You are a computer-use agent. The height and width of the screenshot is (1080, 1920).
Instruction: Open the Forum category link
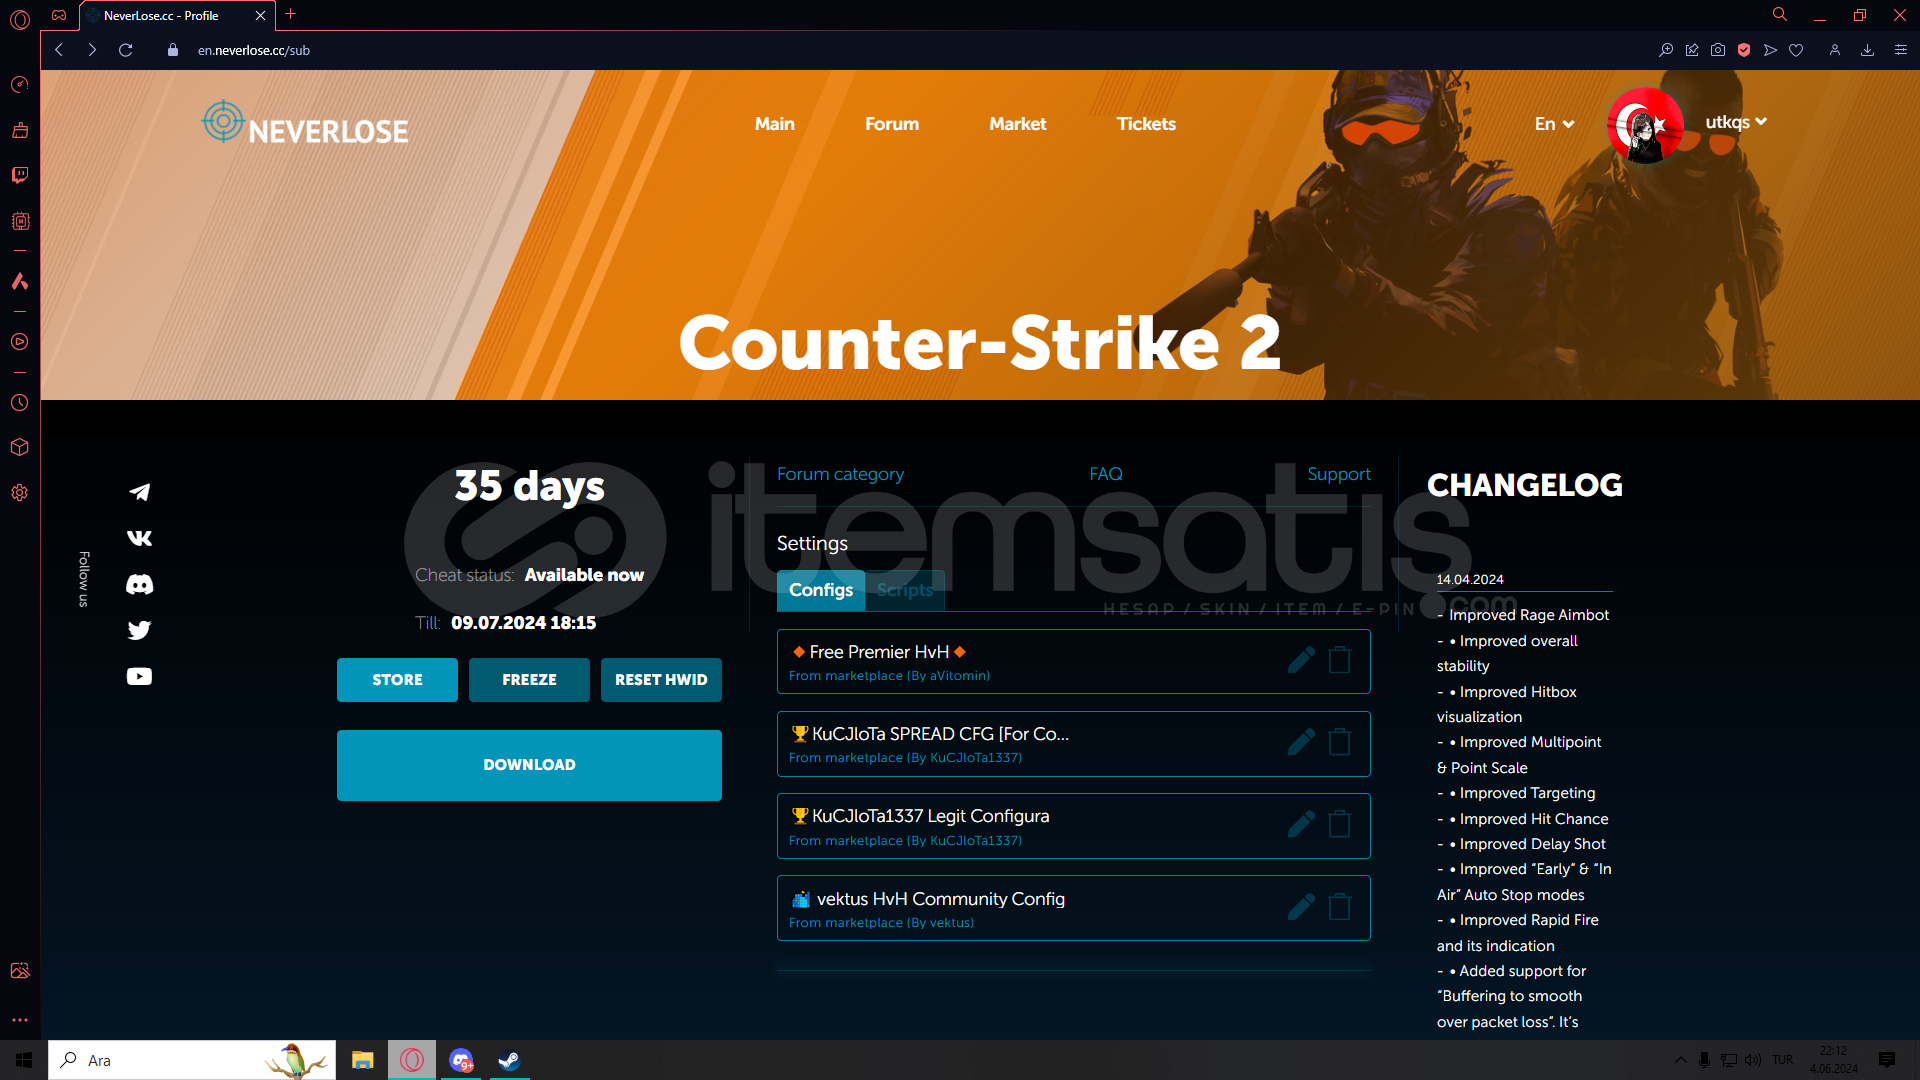[x=840, y=474]
